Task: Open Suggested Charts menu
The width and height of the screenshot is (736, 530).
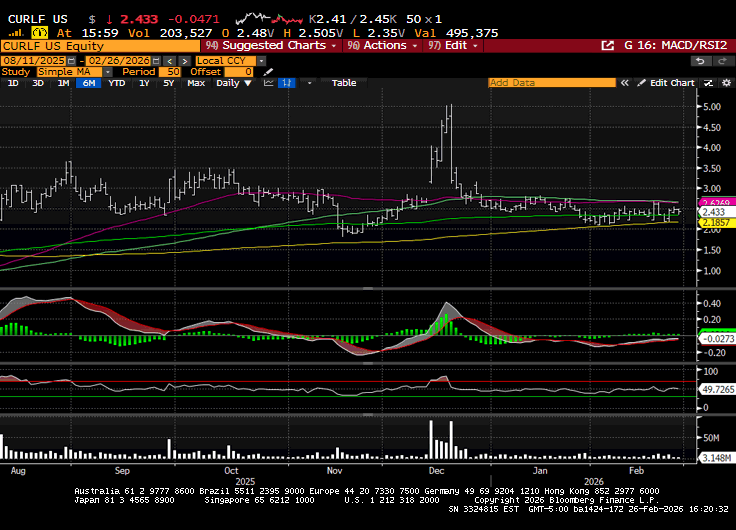Action: coord(272,46)
